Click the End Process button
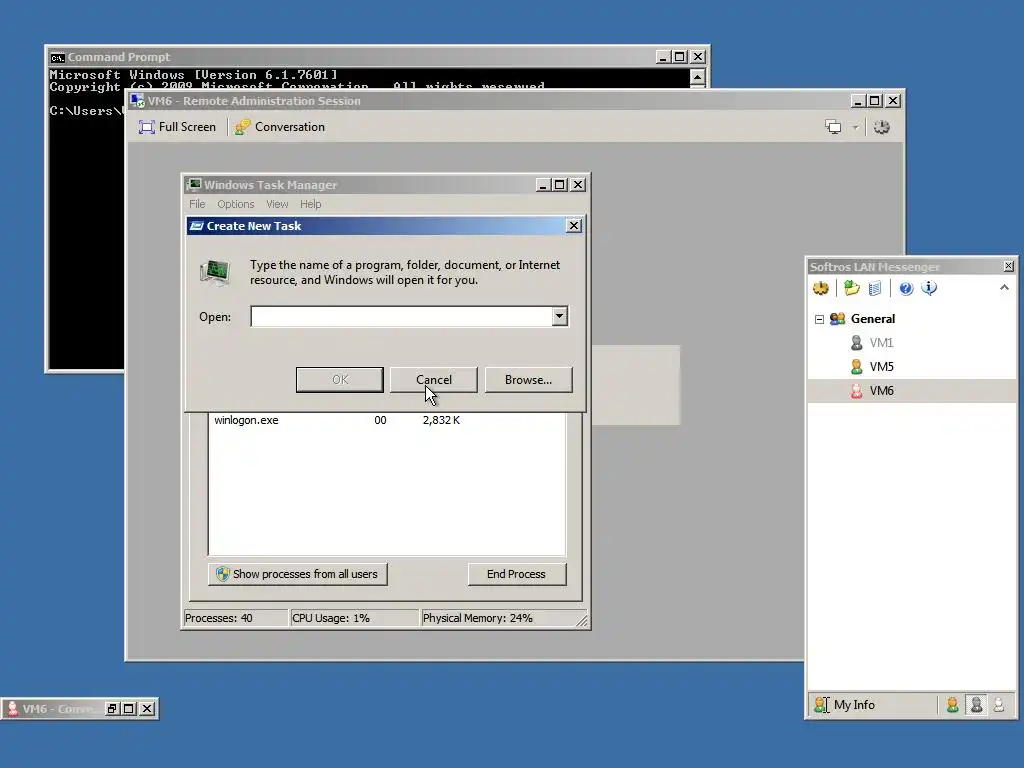Viewport: 1024px width, 768px height. 517,574
